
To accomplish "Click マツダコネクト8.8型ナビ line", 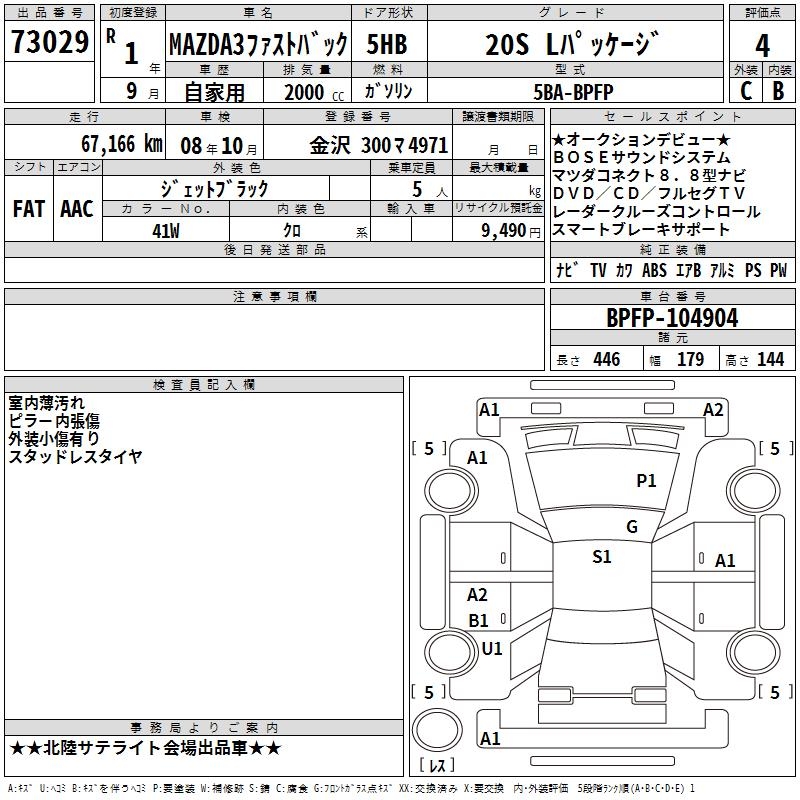I will pos(649,175).
